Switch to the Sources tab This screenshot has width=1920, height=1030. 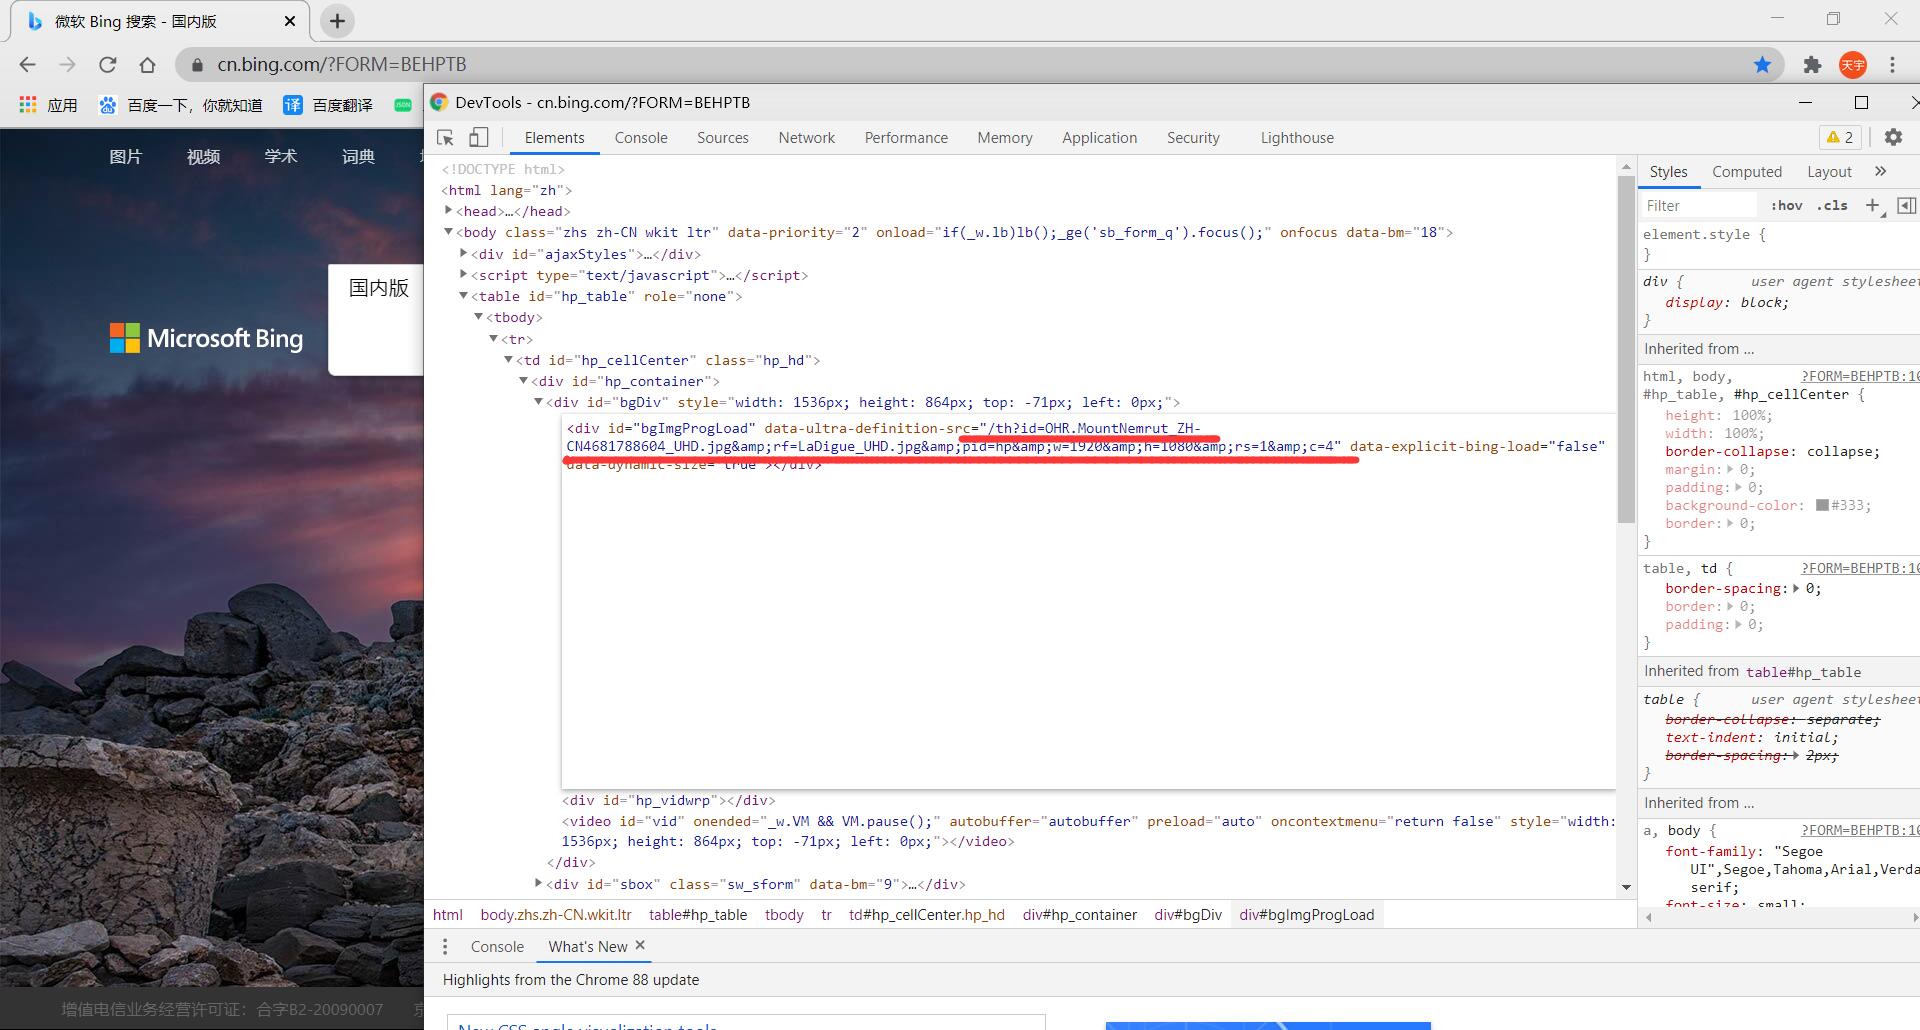(x=723, y=138)
